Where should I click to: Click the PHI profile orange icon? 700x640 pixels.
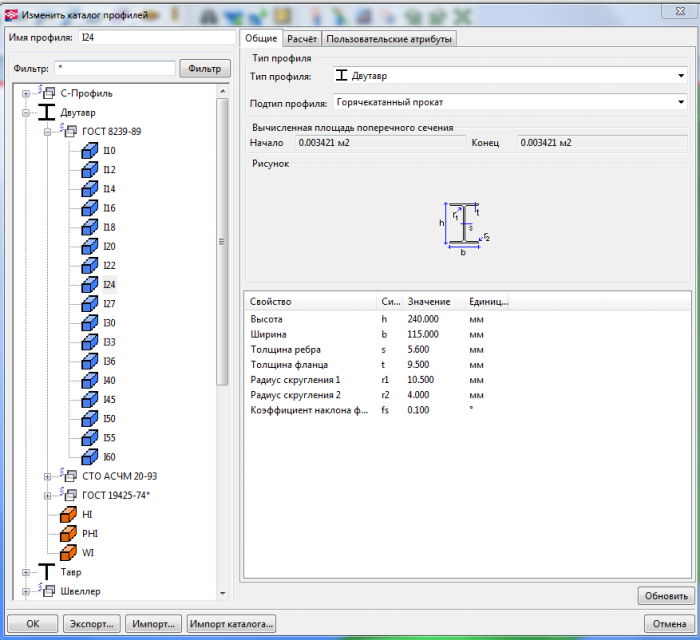pyautogui.click(x=68, y=533)
